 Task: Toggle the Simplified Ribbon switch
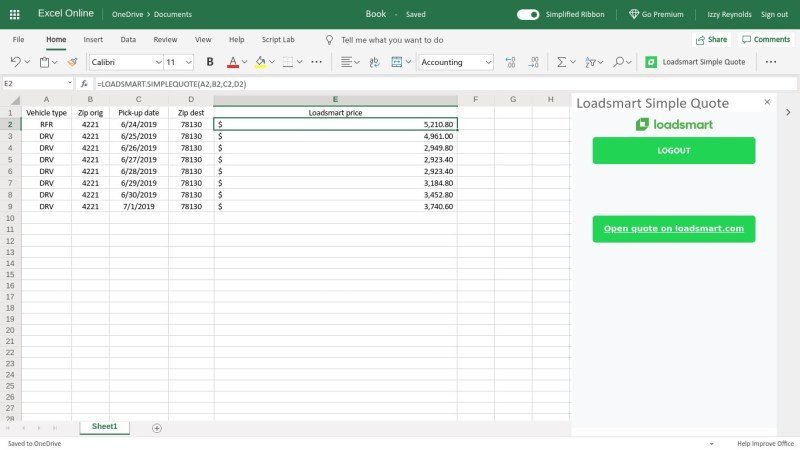(x=528, y=14)
